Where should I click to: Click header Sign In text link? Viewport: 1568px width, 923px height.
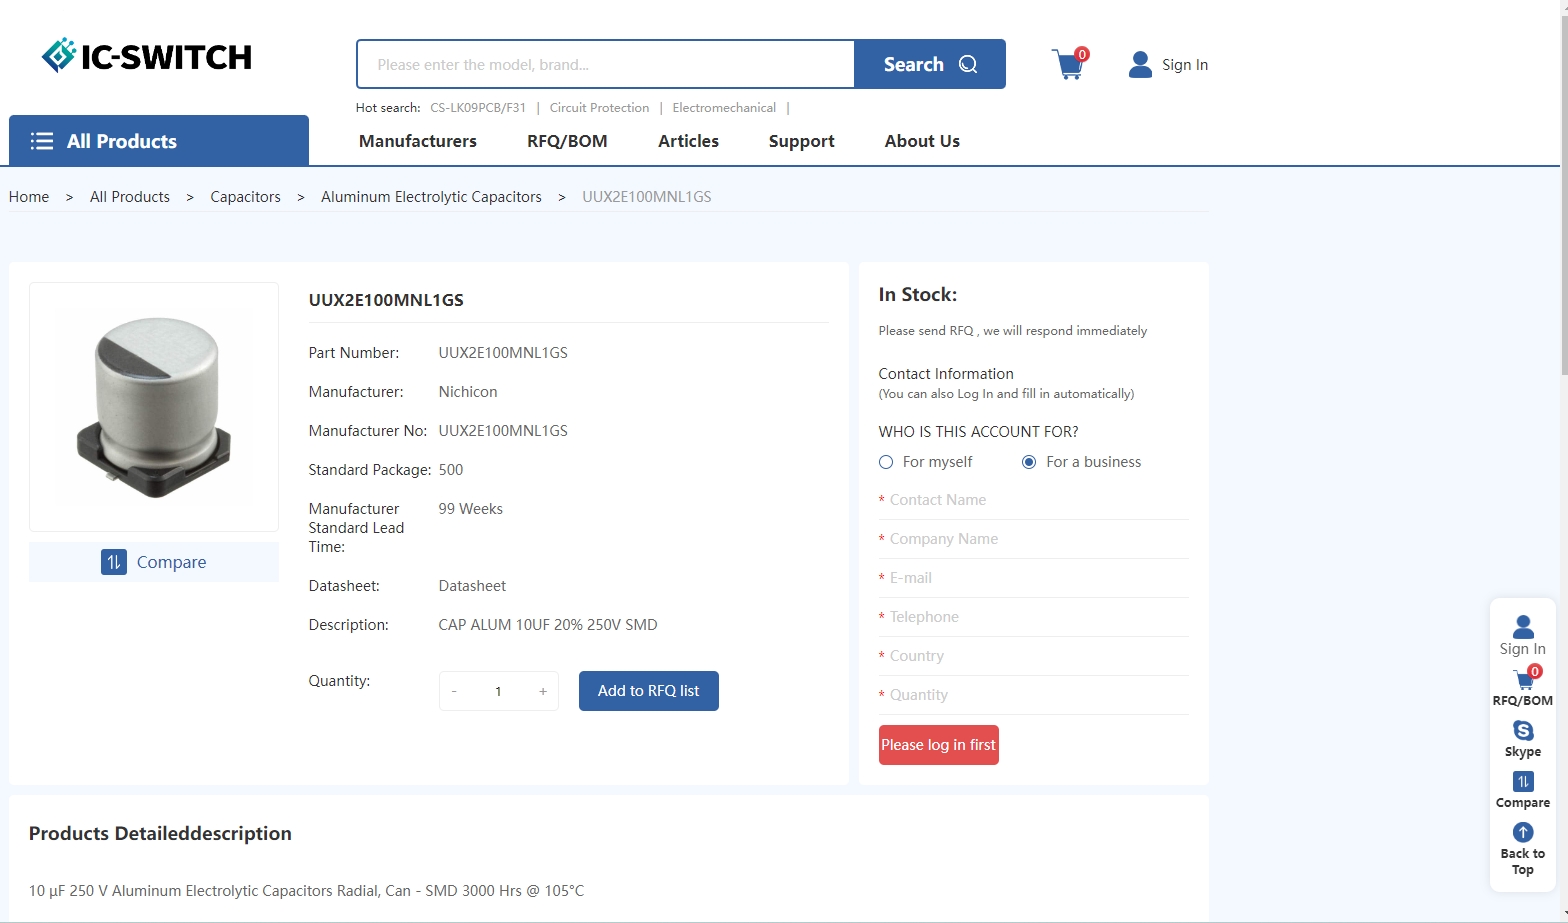[1185, 65]
